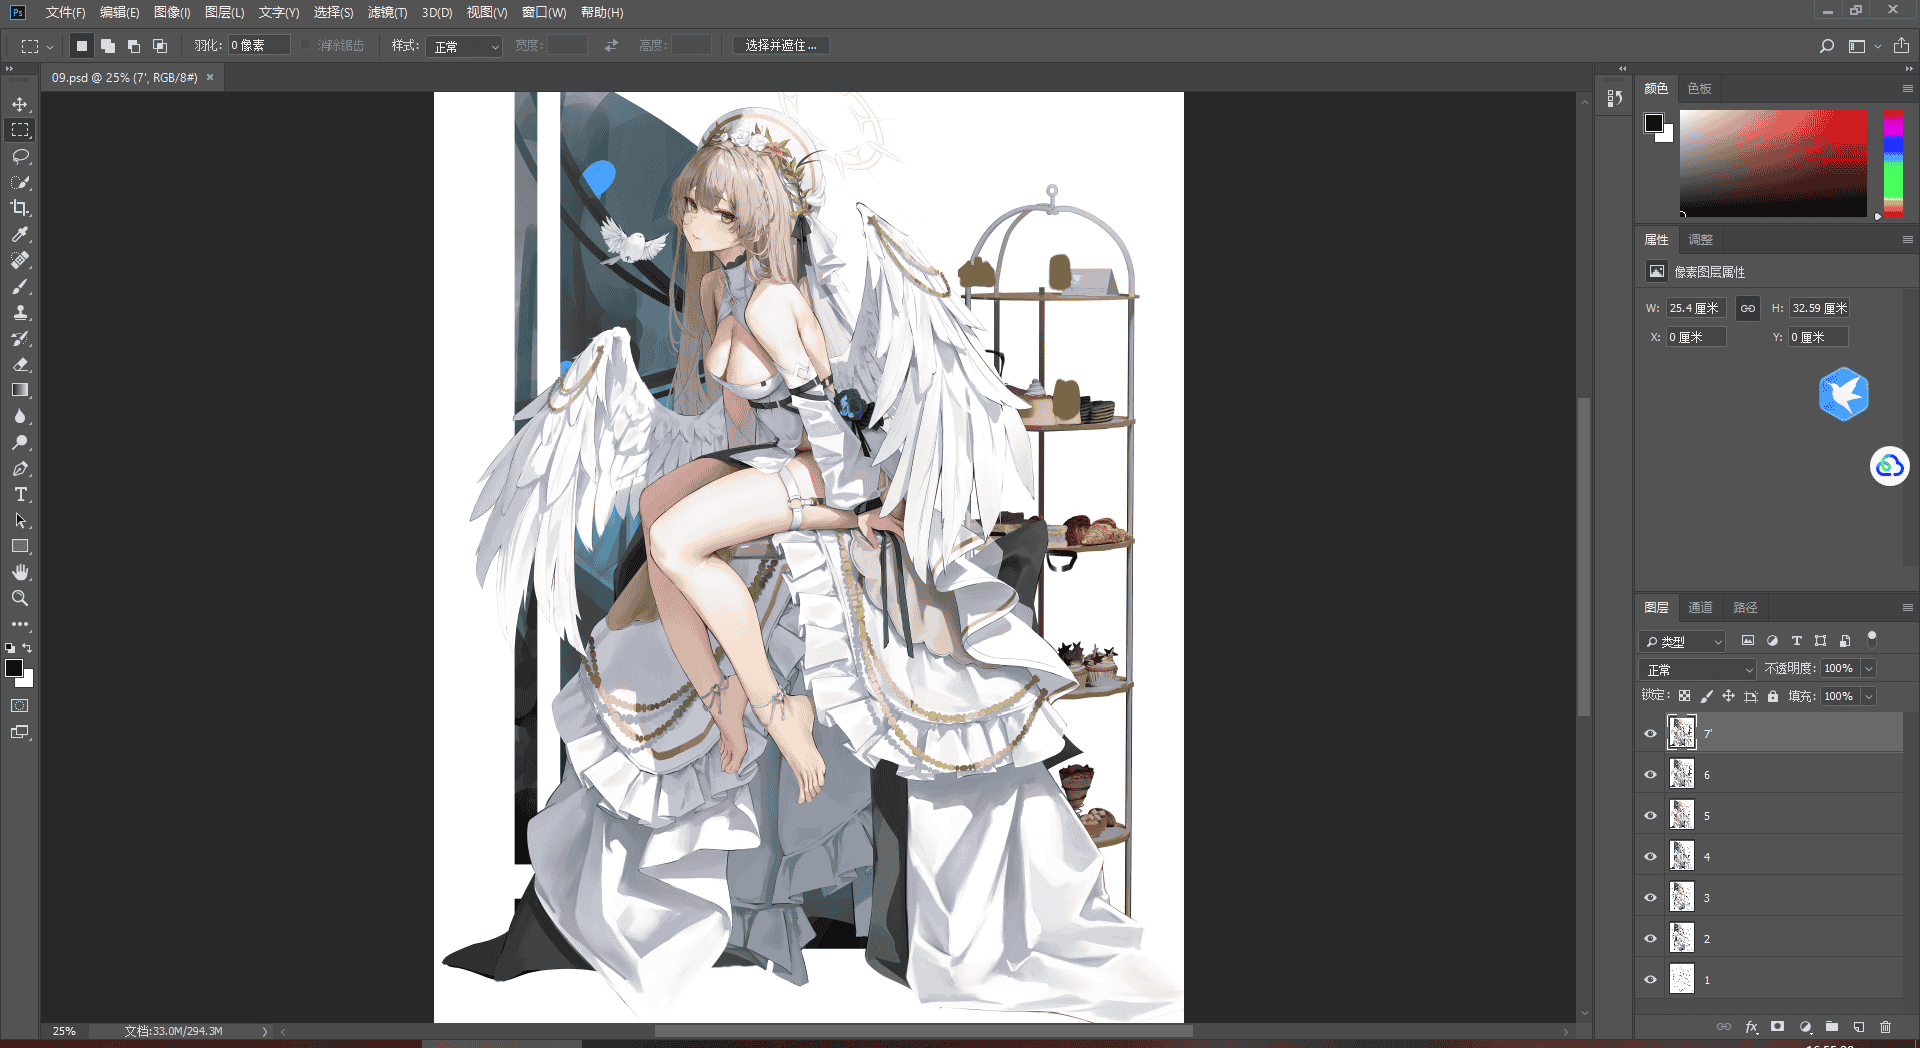Select the Pen tool

20,468
